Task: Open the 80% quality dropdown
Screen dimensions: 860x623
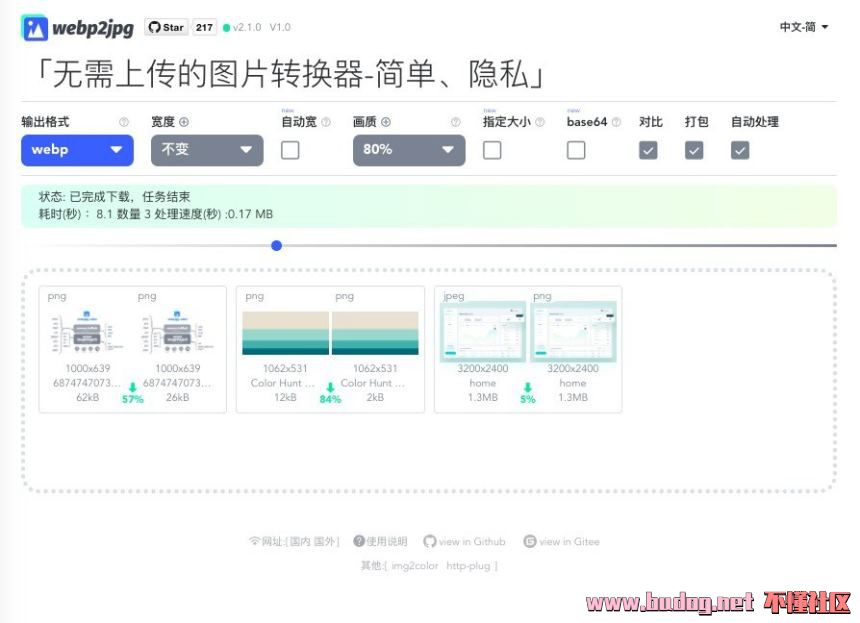Action: pos(408,150)
